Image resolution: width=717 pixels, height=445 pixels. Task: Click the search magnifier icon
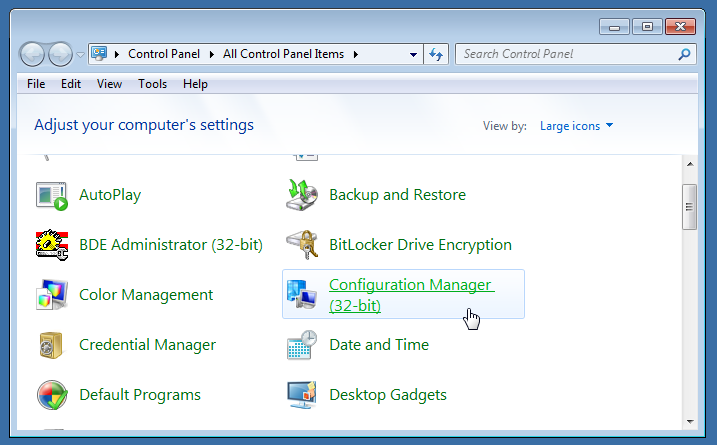684,54
